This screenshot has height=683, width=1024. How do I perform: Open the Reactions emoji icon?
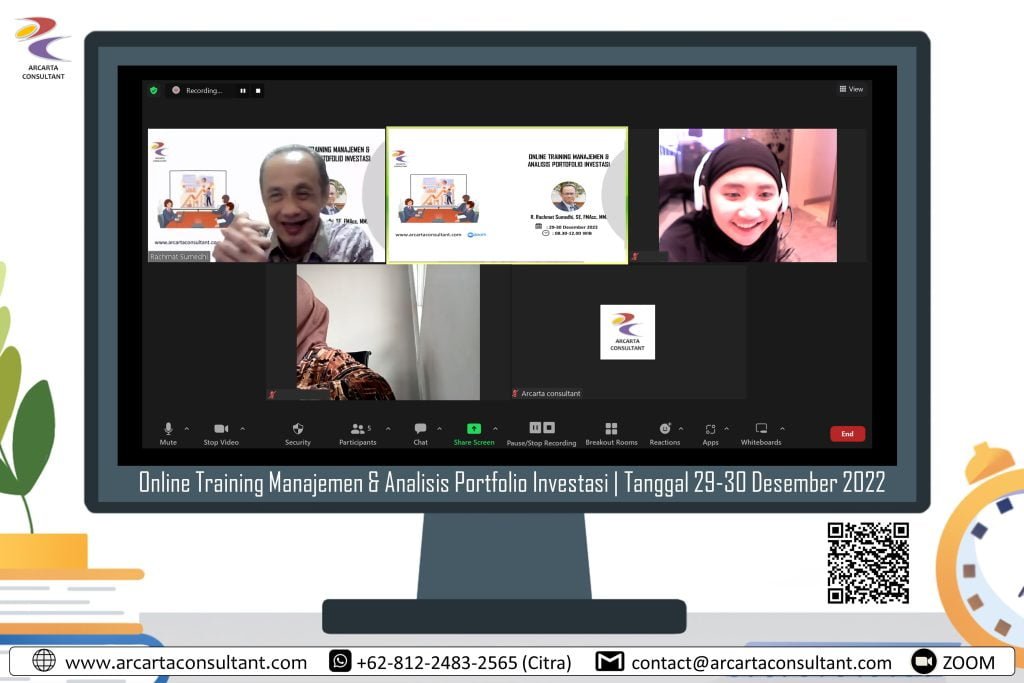point(664,429)
